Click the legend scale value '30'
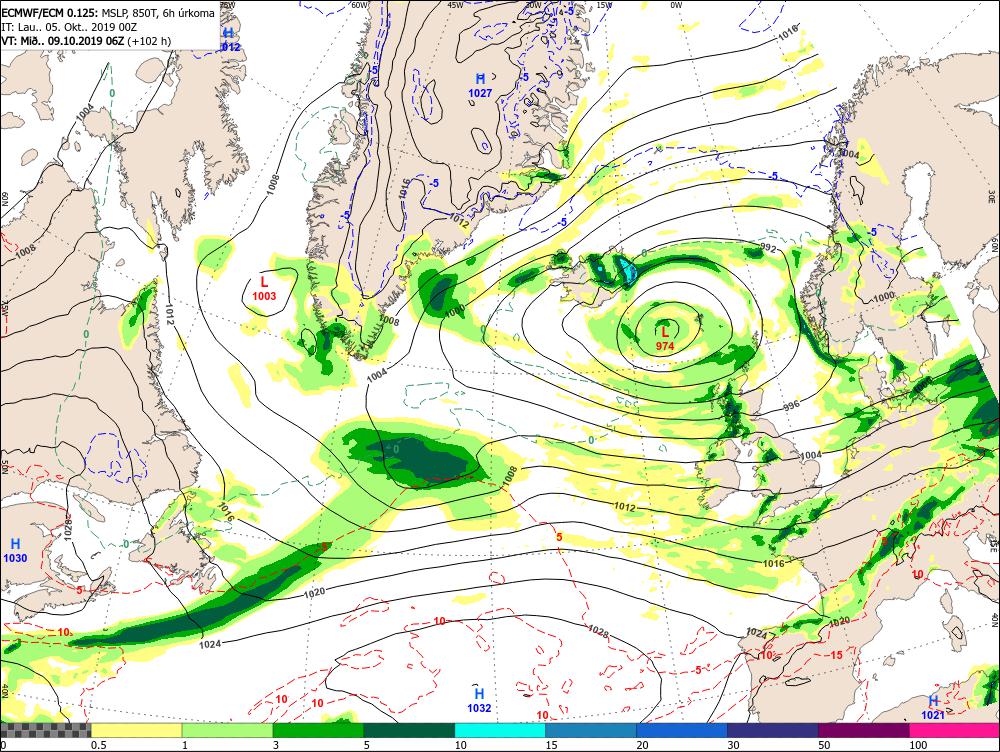1000x752 pixels. [x=733, y=745]
